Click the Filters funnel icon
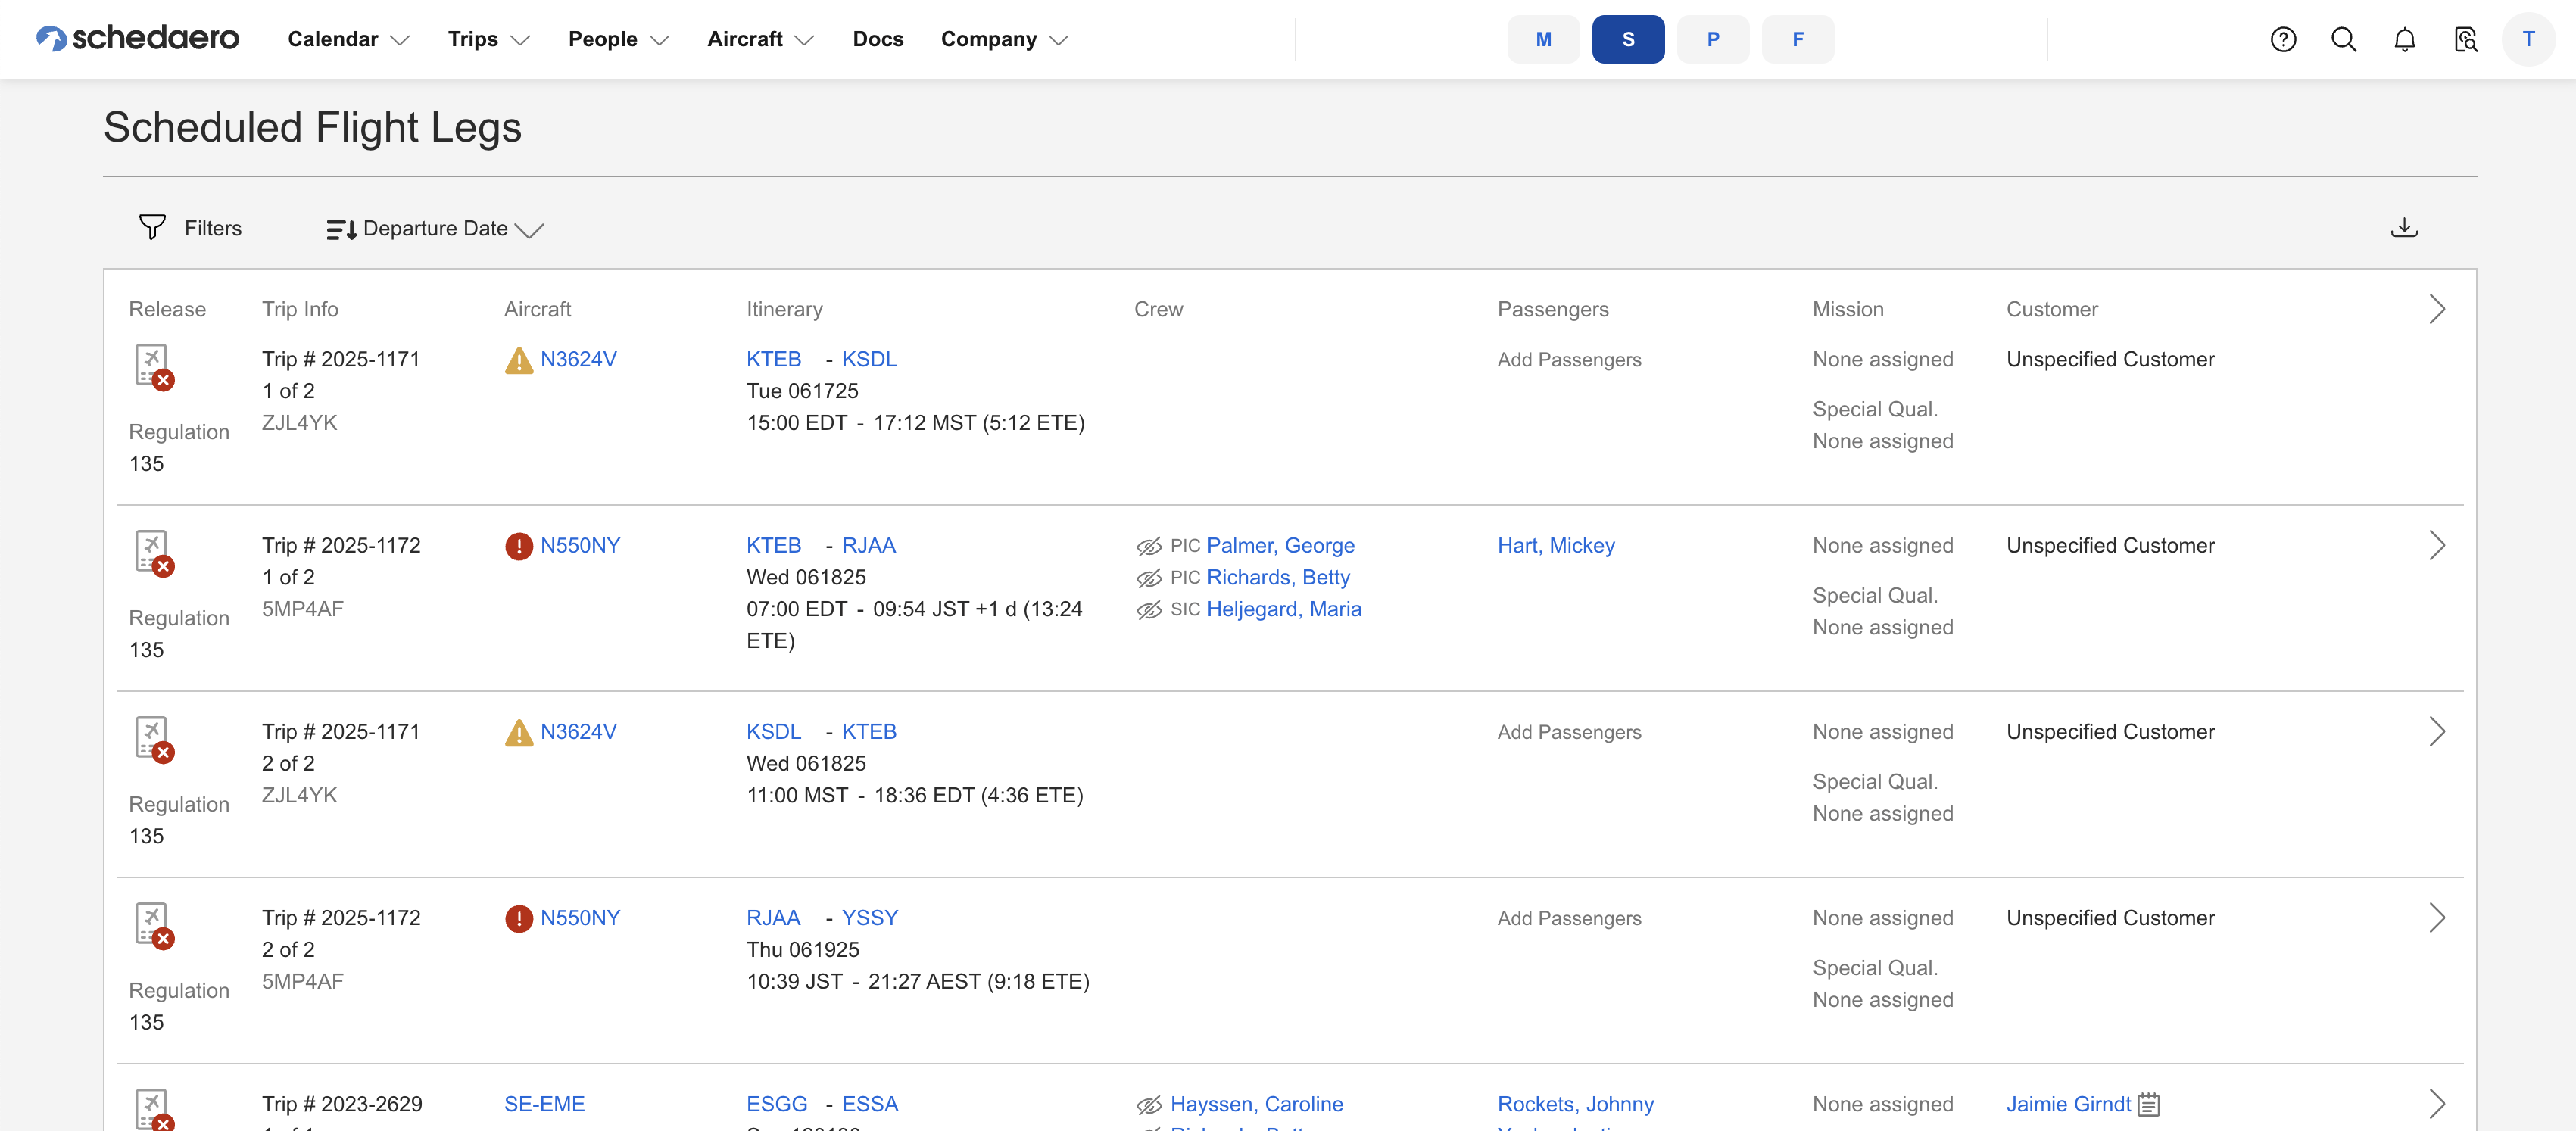 pos(152,228)
